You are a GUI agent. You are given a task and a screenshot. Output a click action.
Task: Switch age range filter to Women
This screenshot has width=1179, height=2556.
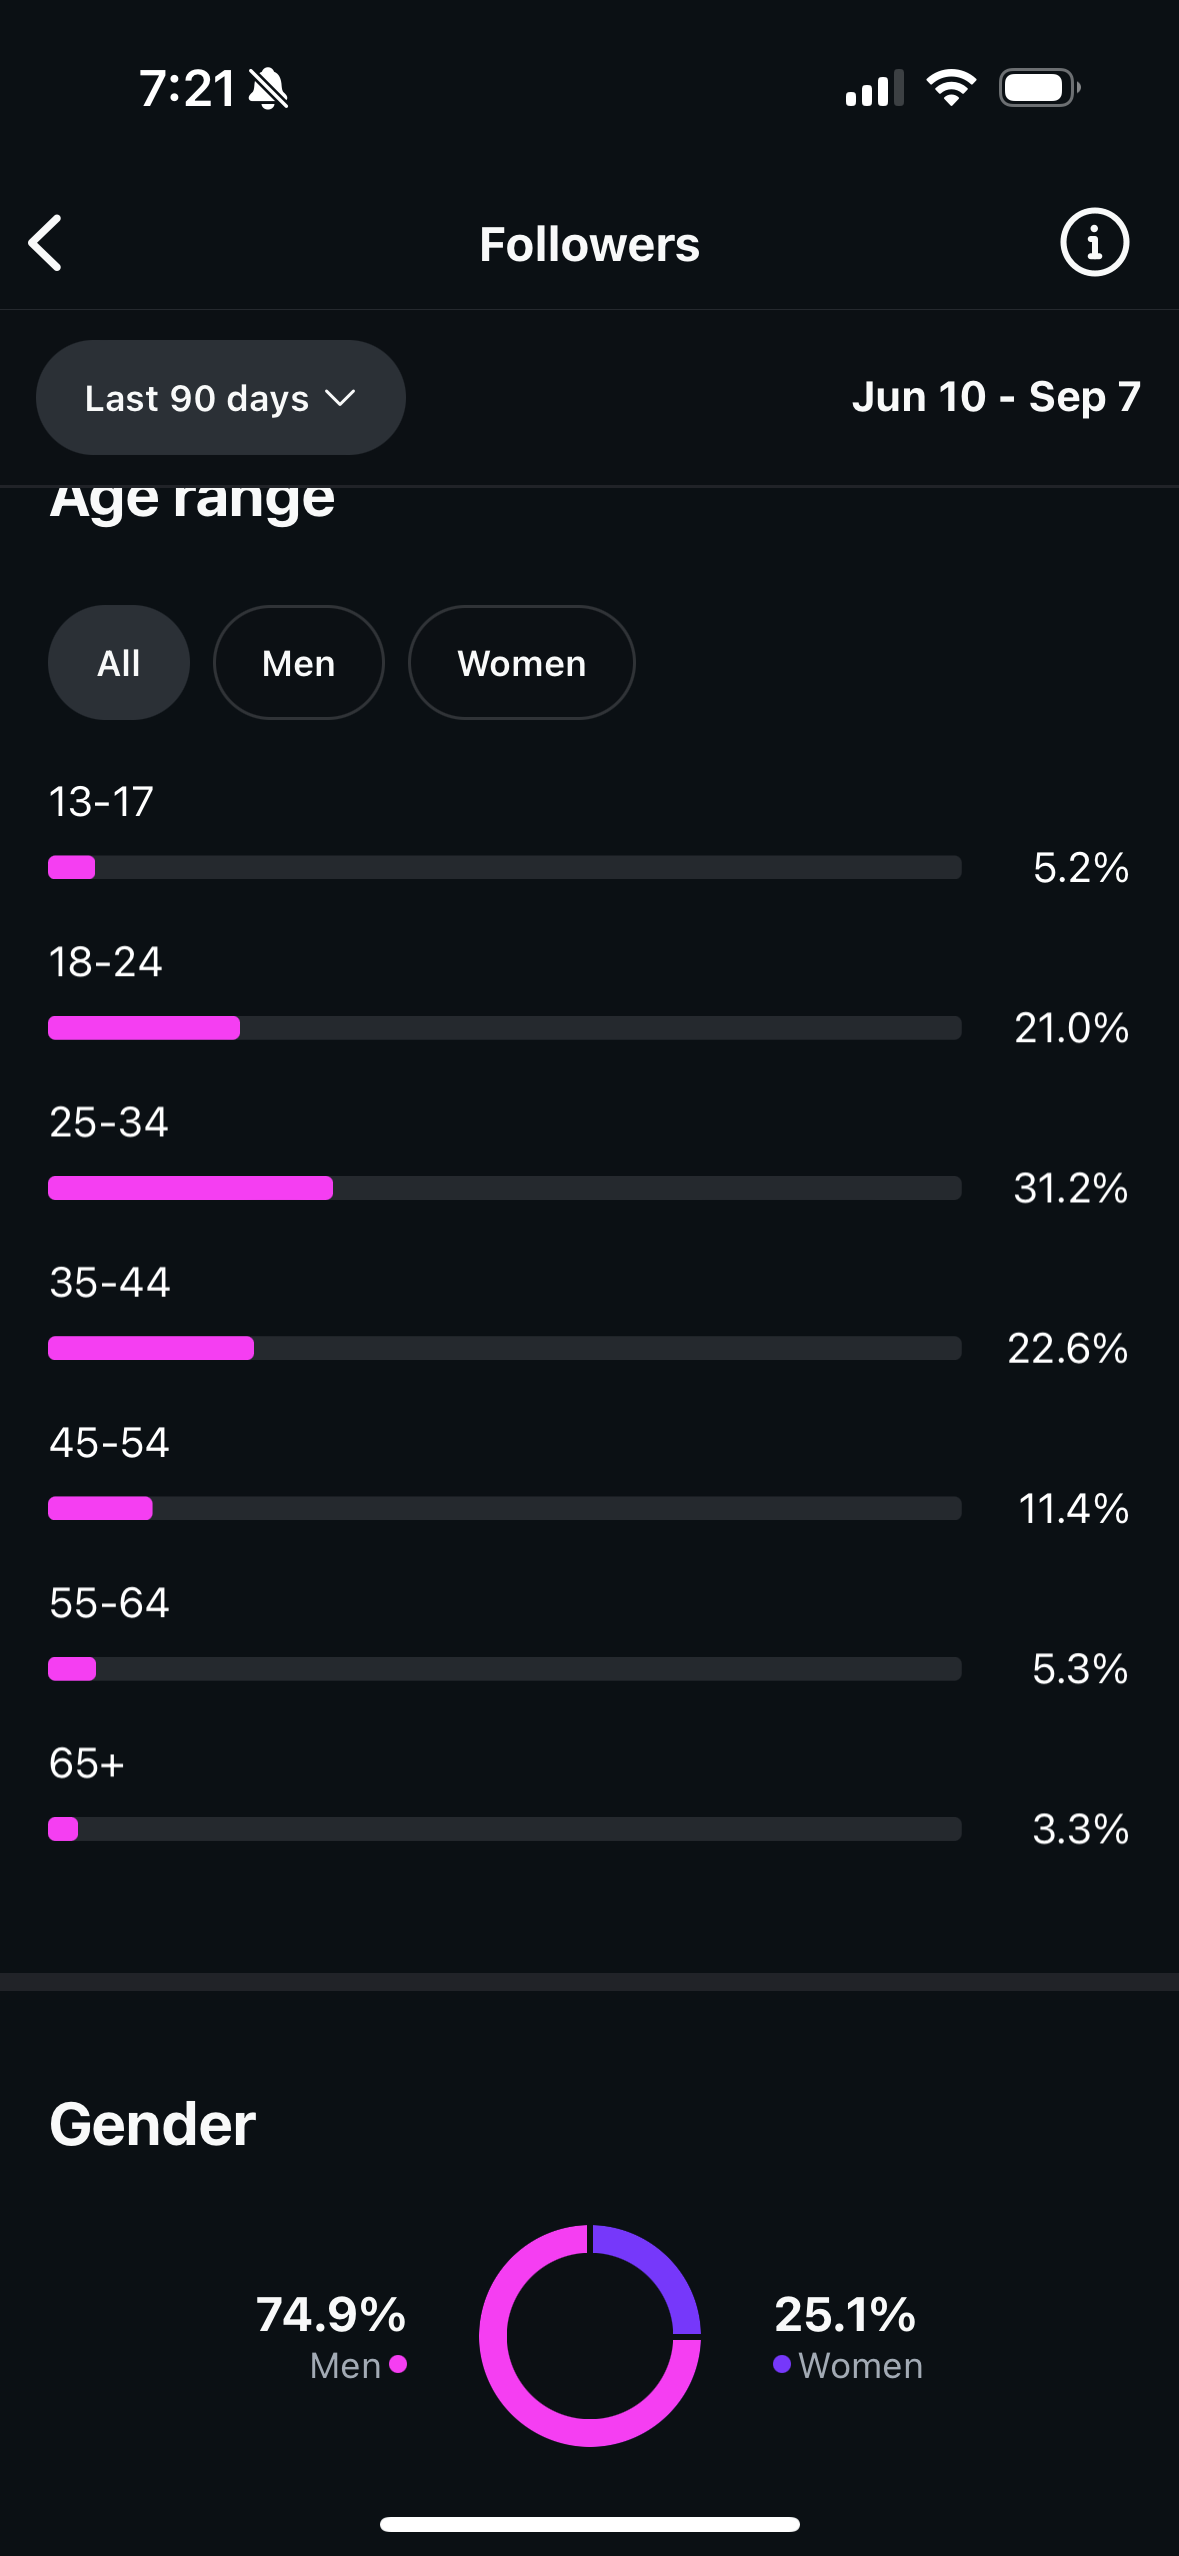pyautogui.click(x=521, y=663)
